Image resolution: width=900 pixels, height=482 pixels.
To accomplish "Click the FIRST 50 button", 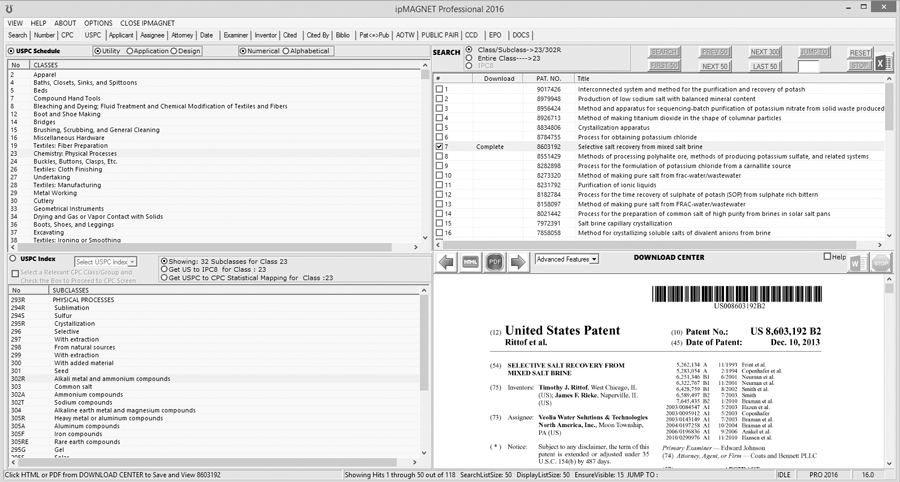I will coord(664,66).
